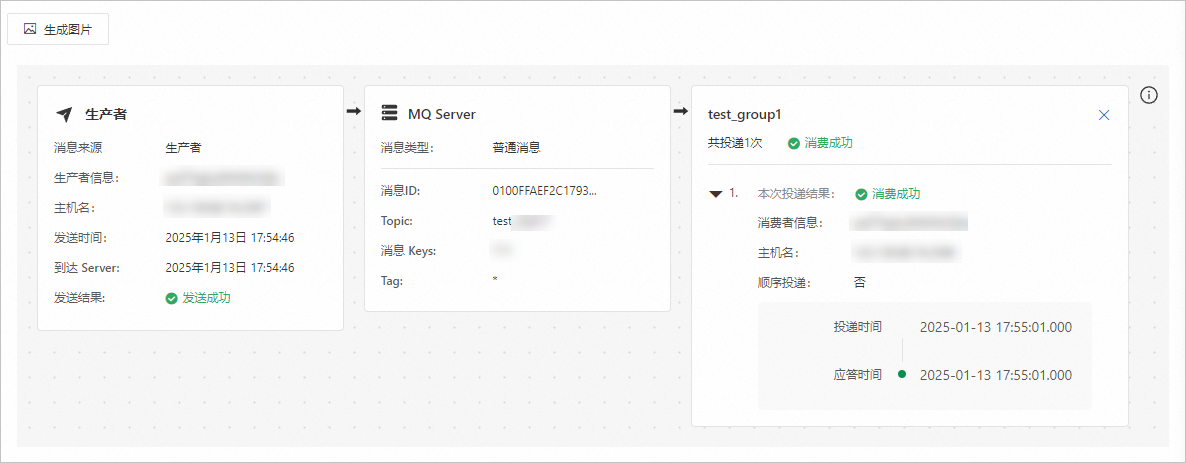The width and height of the screenshot is (1186, 463).
Task: Select the test_group1 heading
Action: coord(744,114)
